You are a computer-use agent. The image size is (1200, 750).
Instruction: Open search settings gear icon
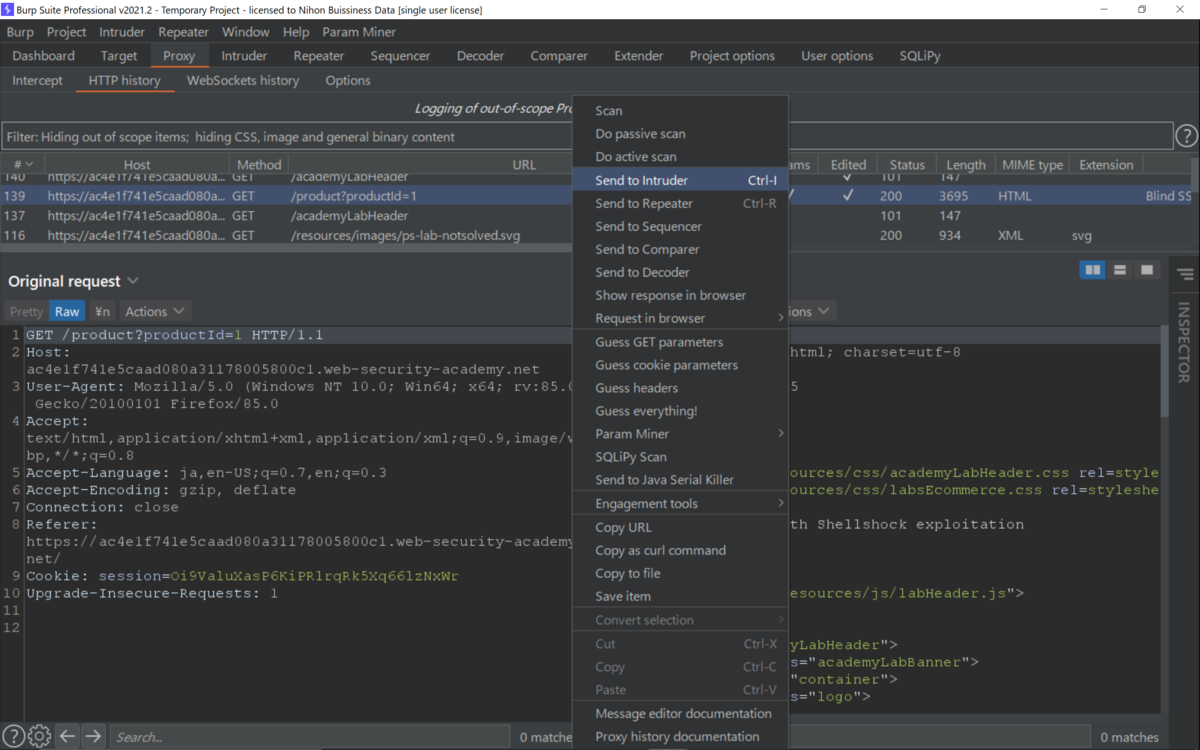[39, 737]
